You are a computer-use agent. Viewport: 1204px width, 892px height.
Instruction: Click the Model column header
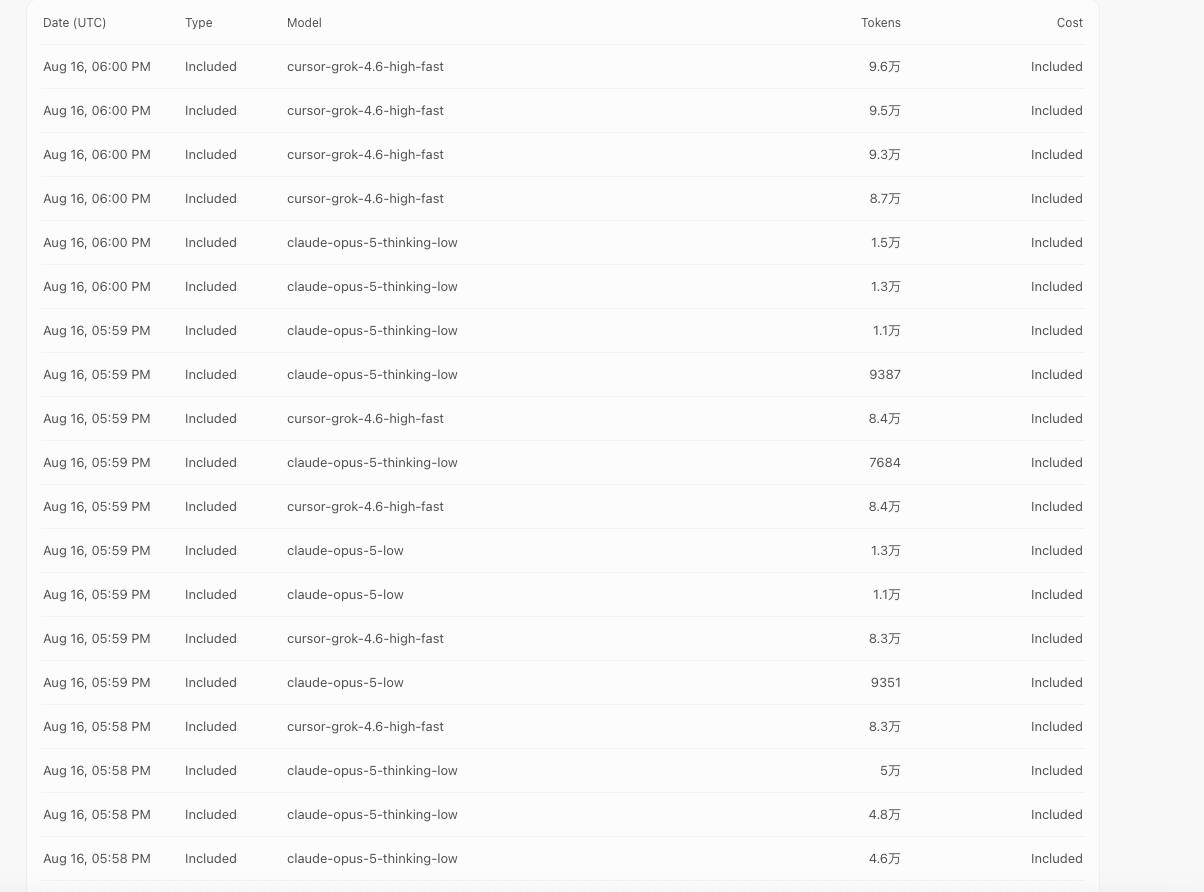coord(304,22)
